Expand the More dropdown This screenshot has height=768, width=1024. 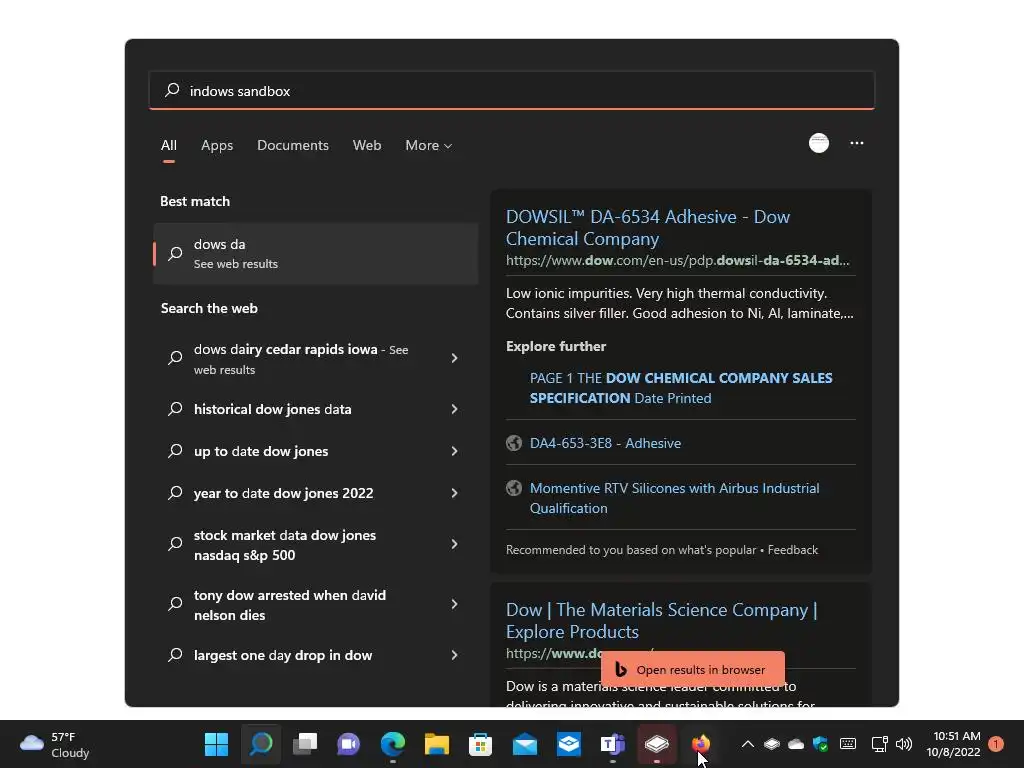pos(428,145)
